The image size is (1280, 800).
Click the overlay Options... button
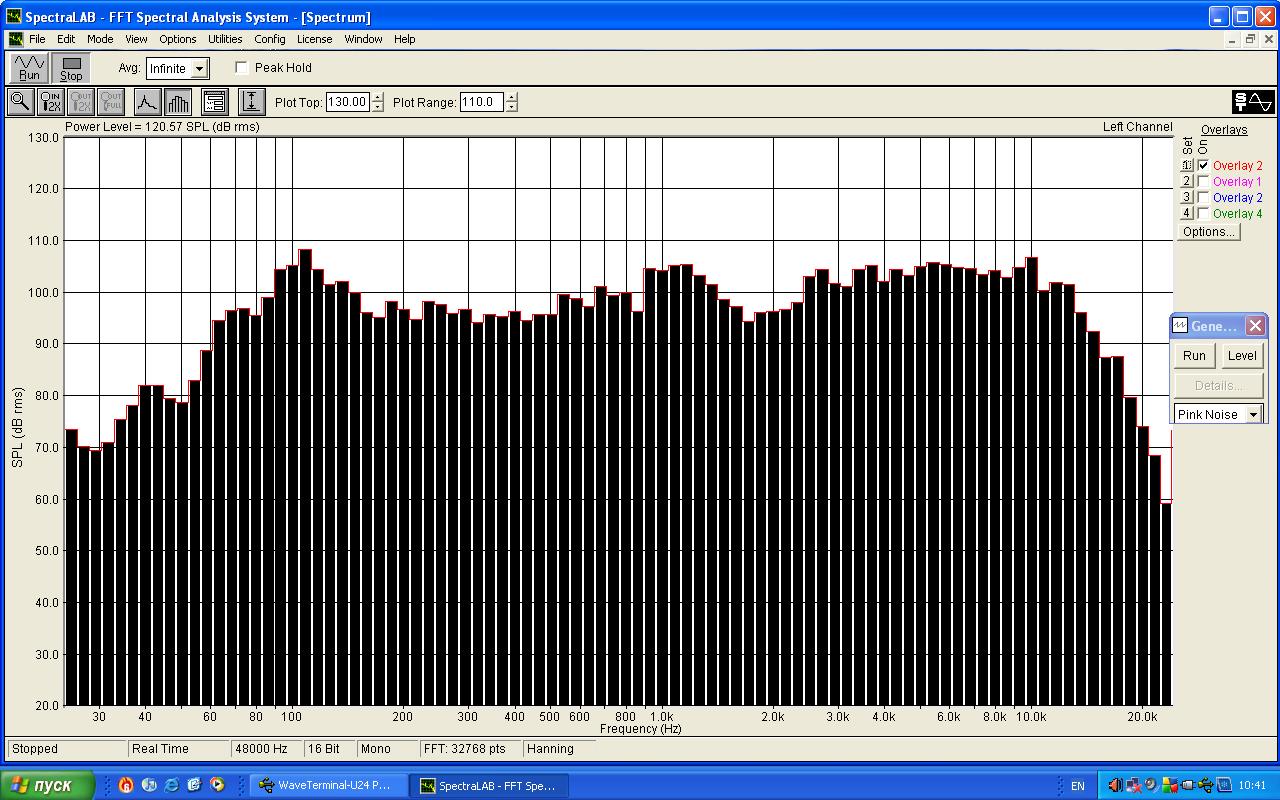(1208, 232)
